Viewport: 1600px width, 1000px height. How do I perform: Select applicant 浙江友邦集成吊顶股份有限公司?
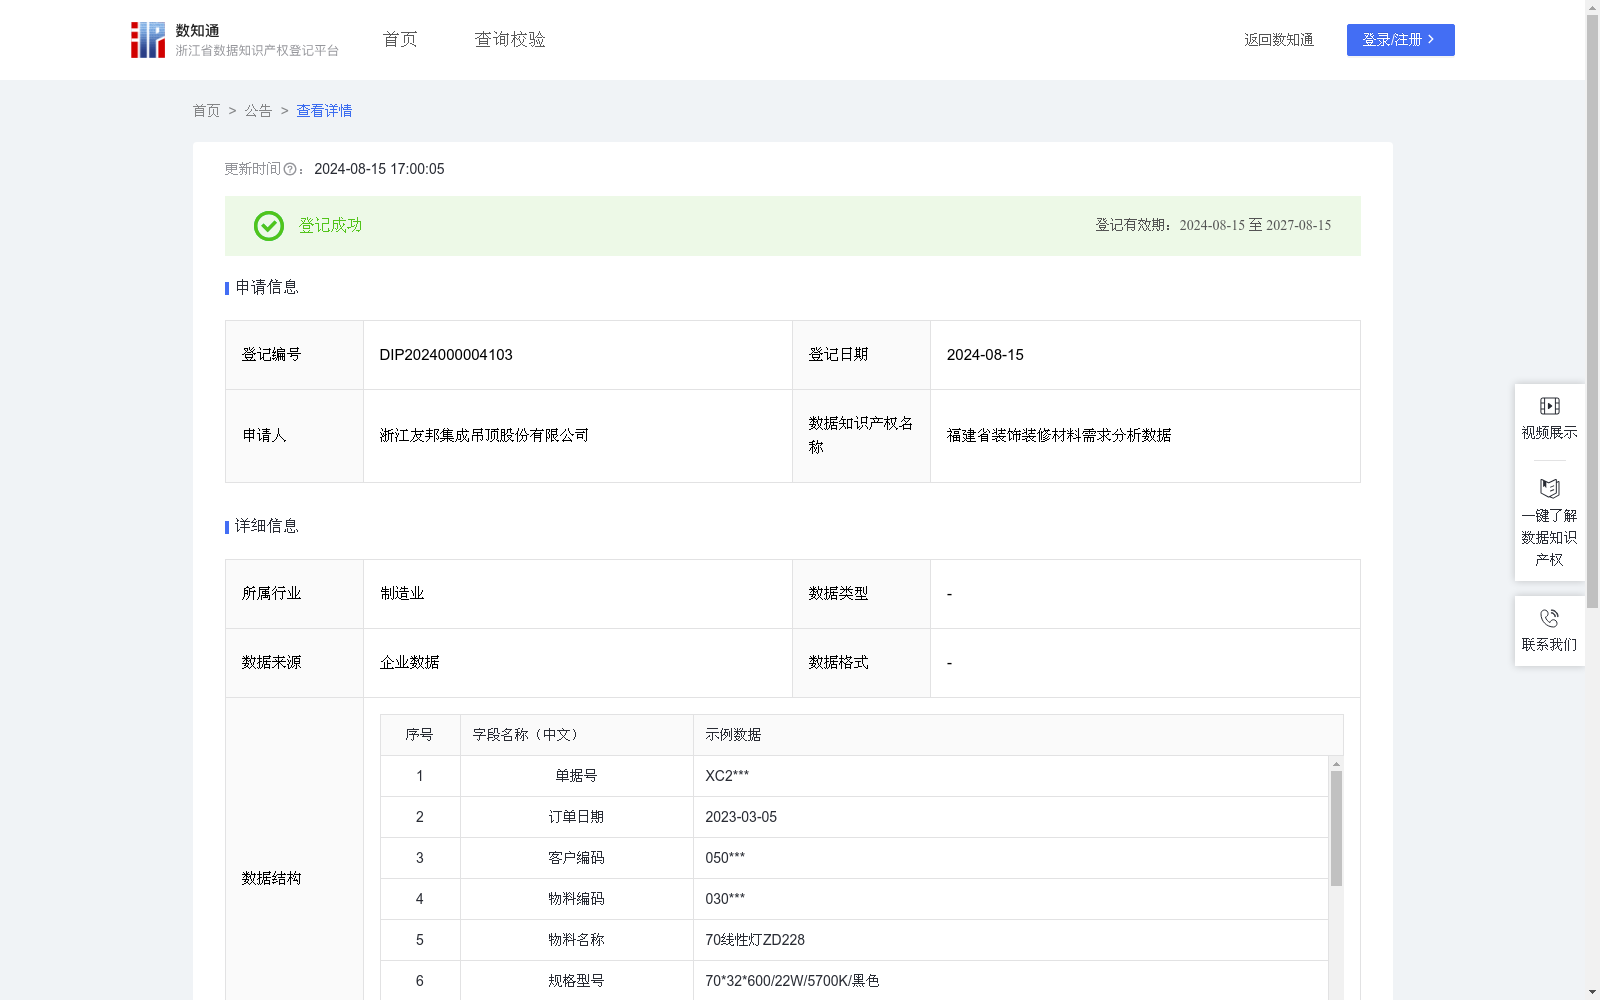pos(484,436)
